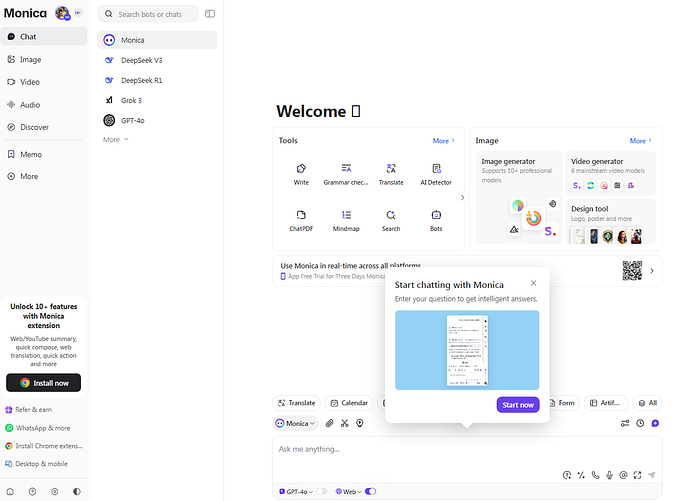
Task: Select Video in the left sidebar
Action: [x=43, y=82]
